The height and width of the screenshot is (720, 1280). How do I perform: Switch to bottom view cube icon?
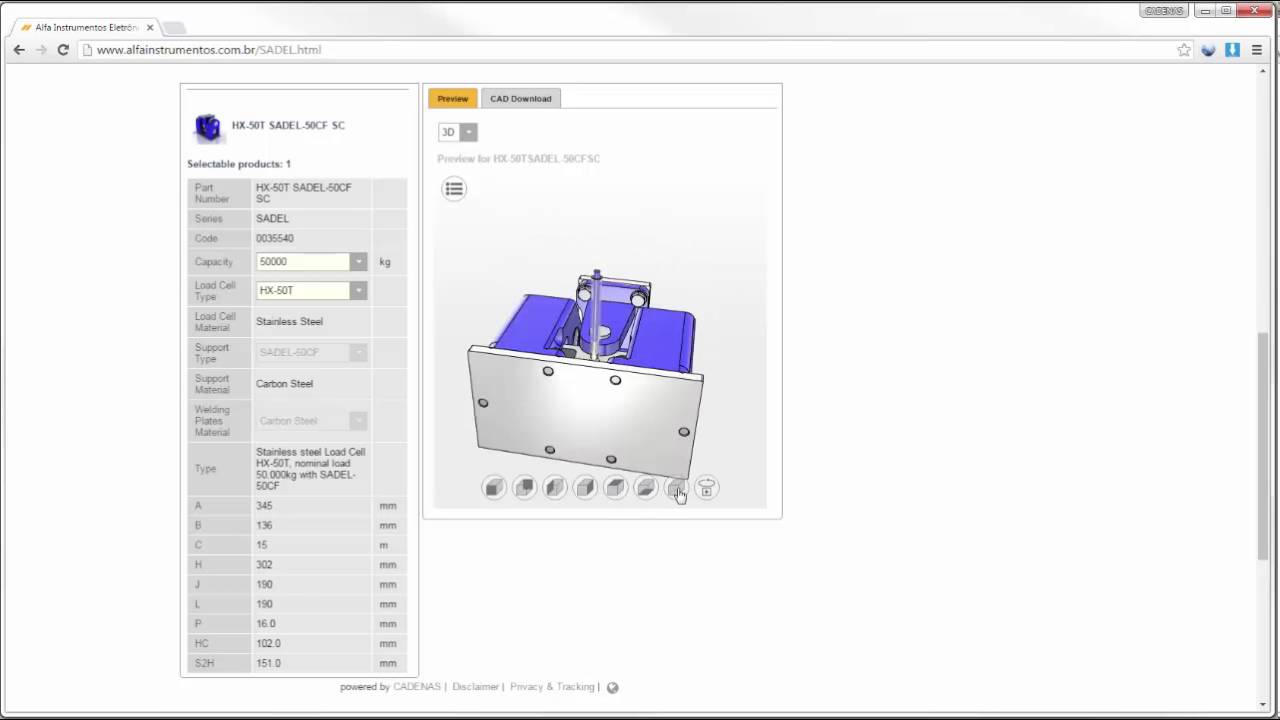pos(646,488)
